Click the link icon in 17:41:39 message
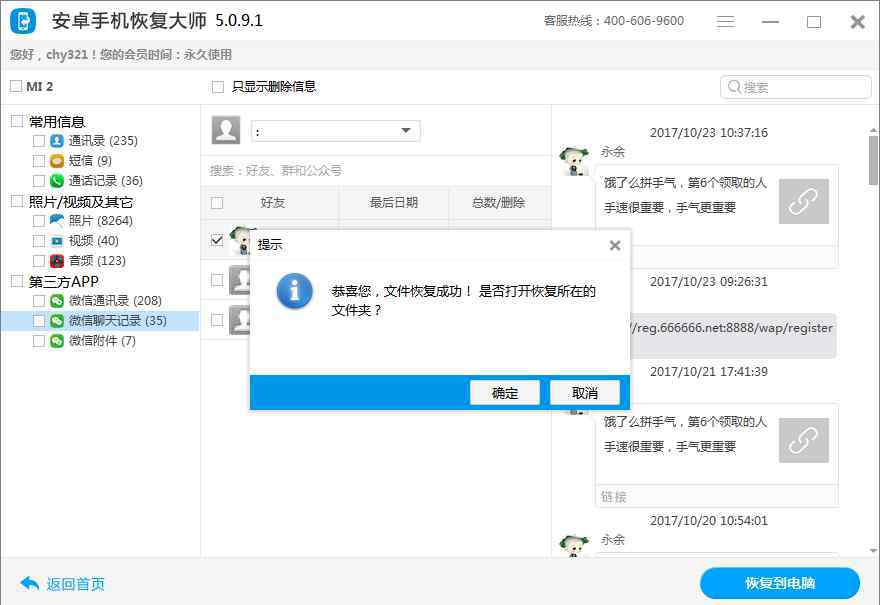This screenshot has width=880, height=605. click(804, 441)
